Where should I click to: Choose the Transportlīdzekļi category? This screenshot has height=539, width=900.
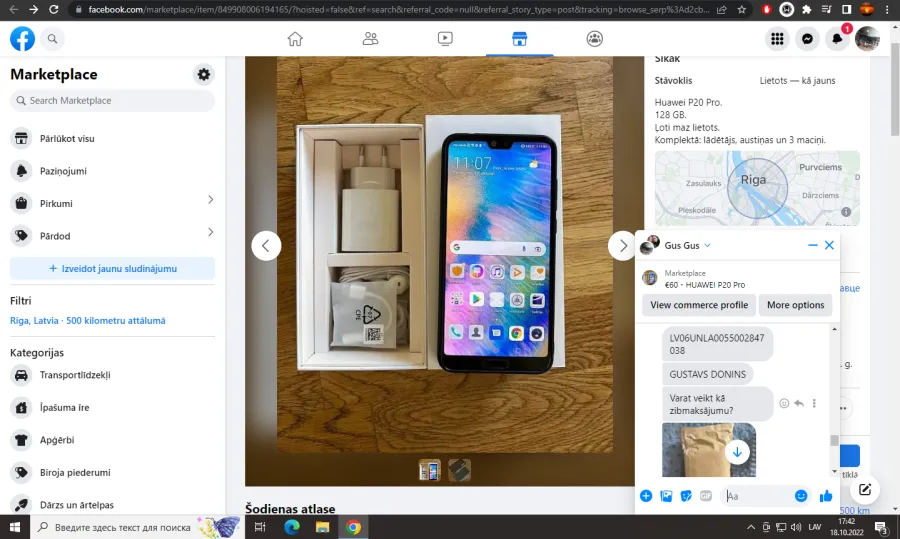[112, 375]
